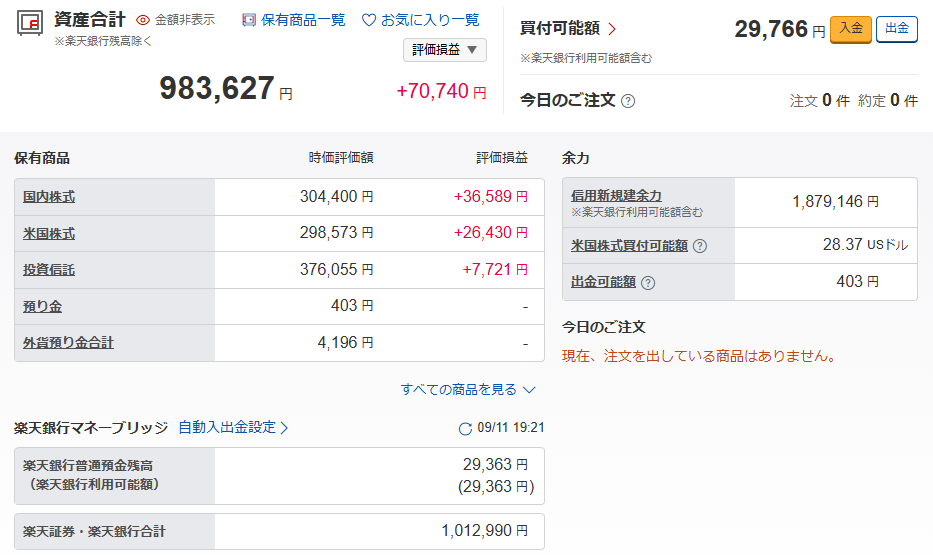Click 時価評価額 column header
The image size is (933, 555).
341,158
